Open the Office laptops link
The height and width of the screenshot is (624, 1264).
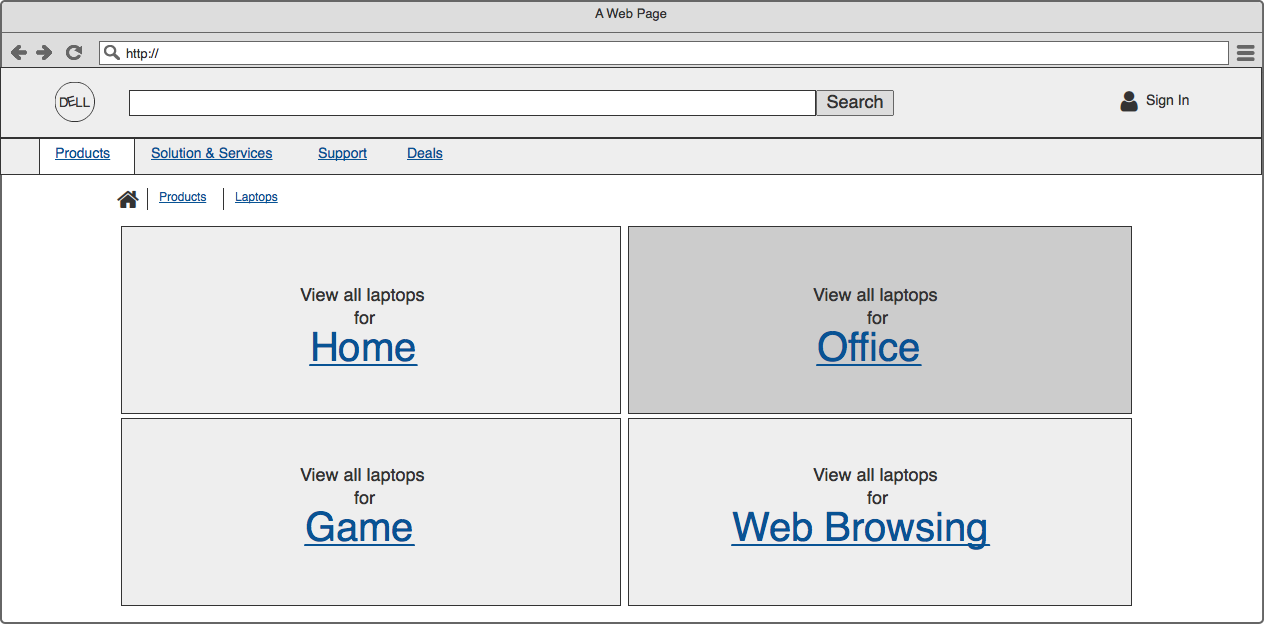(x=868, y=348)
